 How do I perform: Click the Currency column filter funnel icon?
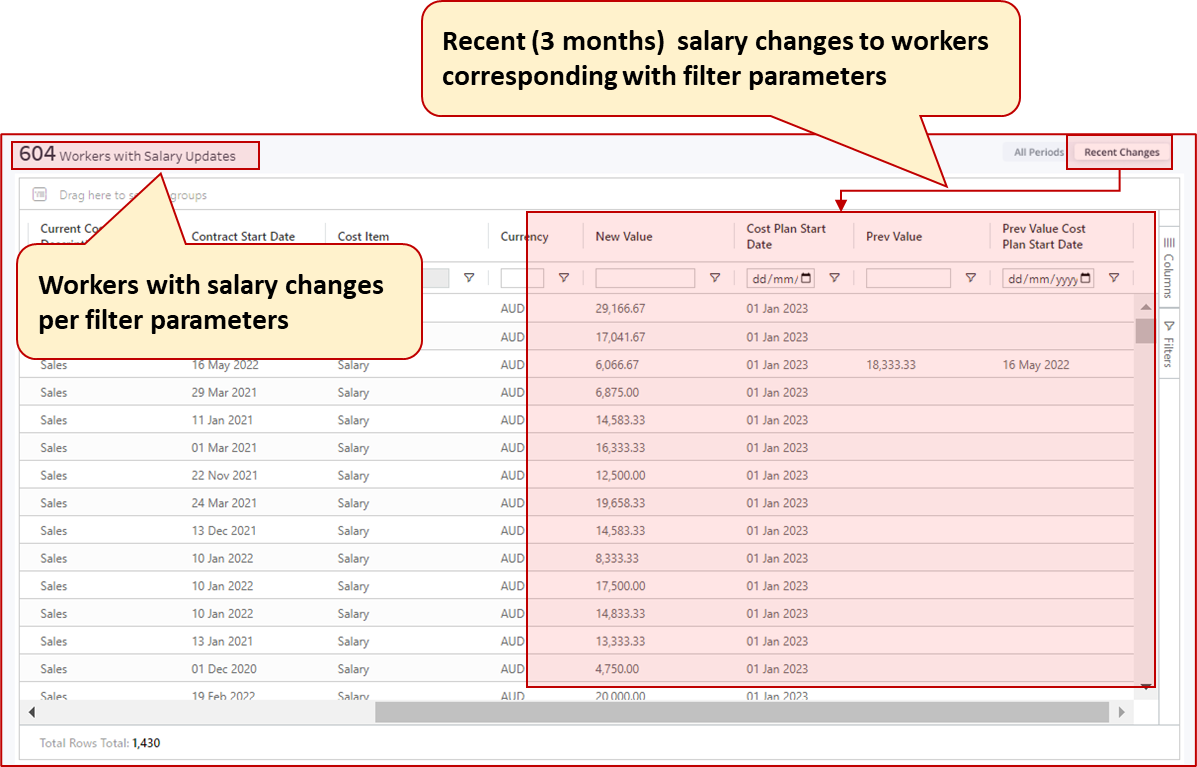coord(564,278)
